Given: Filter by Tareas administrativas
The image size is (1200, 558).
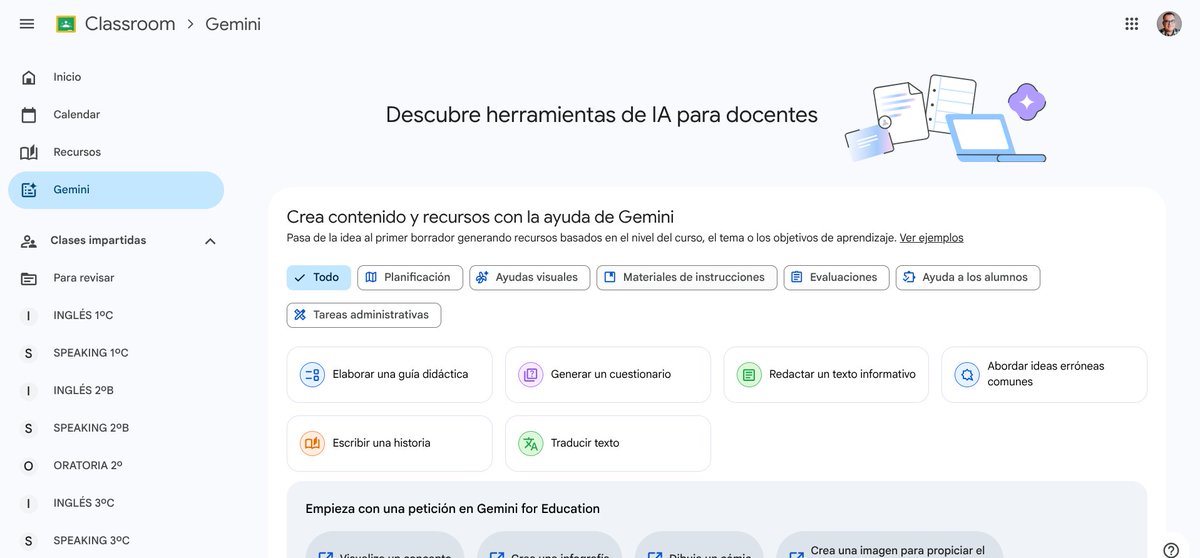Looking at the screenshot, I should click(364, 315).
